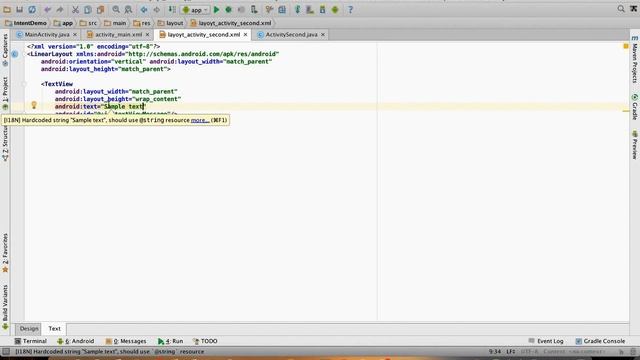Click layoyt_activity_second.xml breadcrumb
640x360 pixels.
(x=231, y=23)
